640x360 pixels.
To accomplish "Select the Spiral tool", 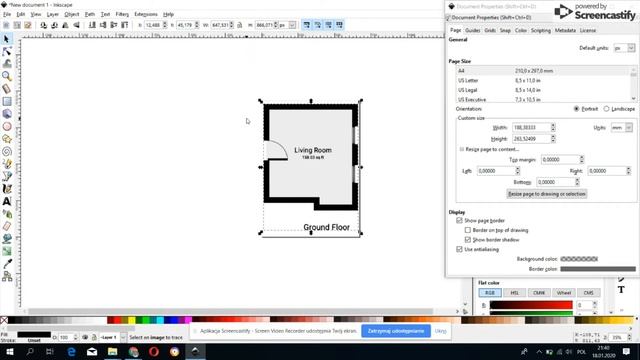I will point(7,151).
